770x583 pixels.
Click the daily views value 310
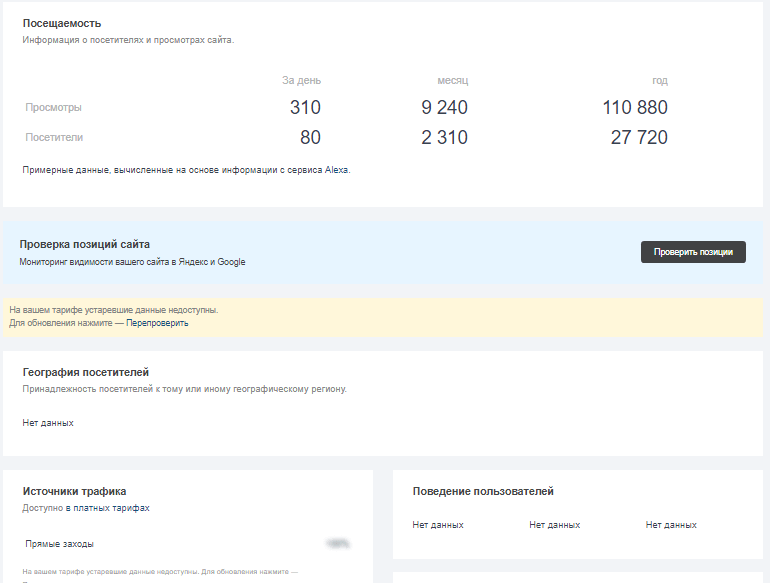(305, 108)
